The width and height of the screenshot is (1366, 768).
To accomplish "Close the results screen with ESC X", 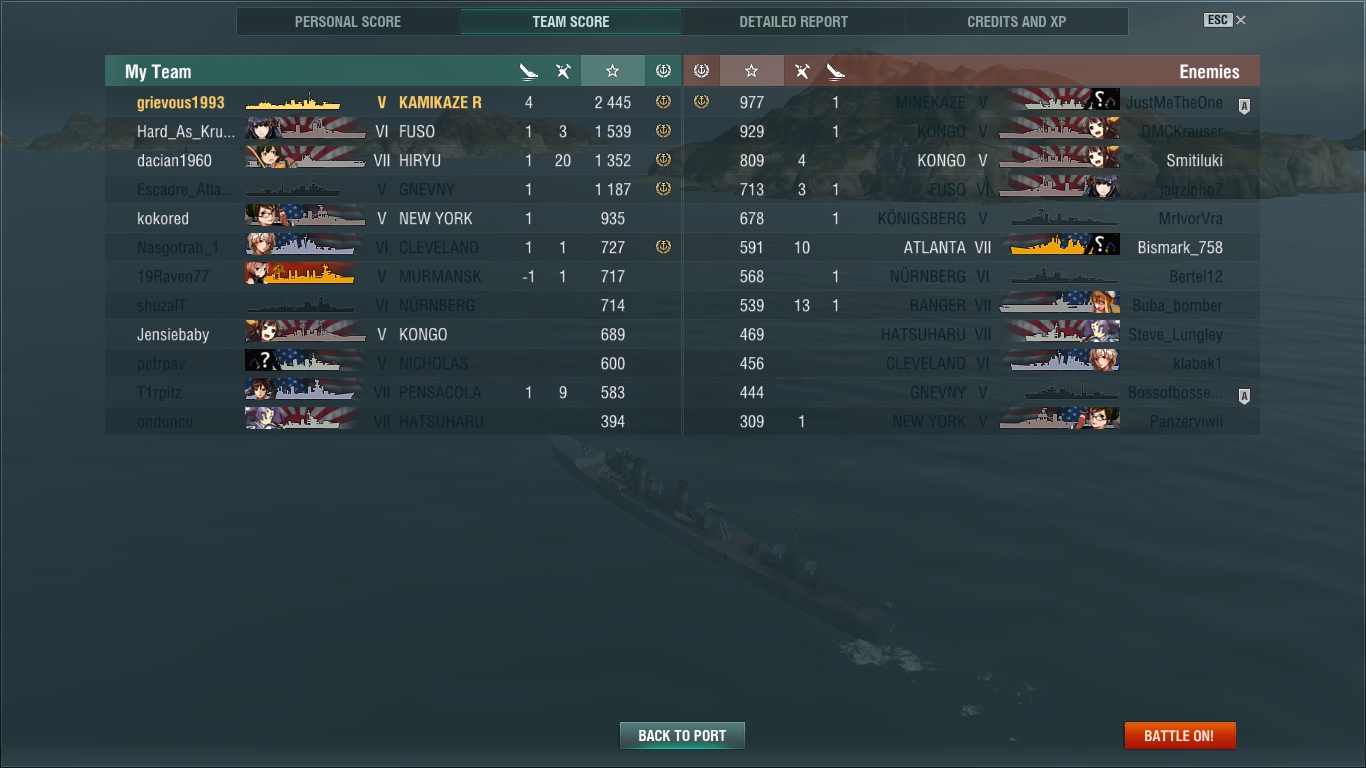I will coord(1225,20).
